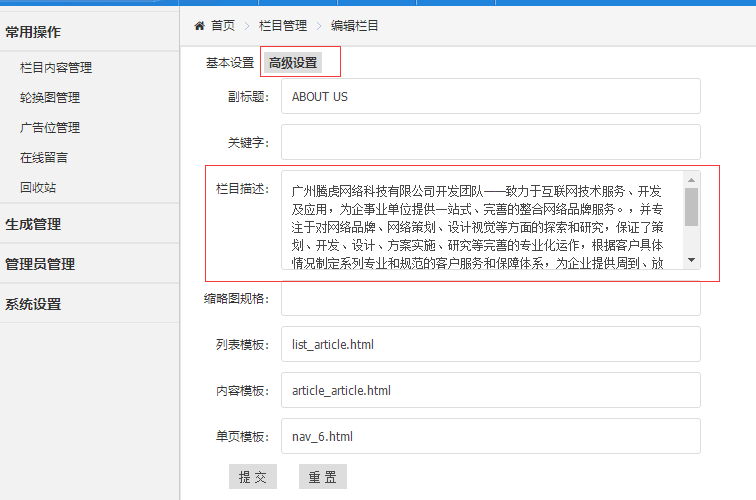Open the 回收站 sidebar item
The width and height of the screenshot is (756, 500).
38,188
